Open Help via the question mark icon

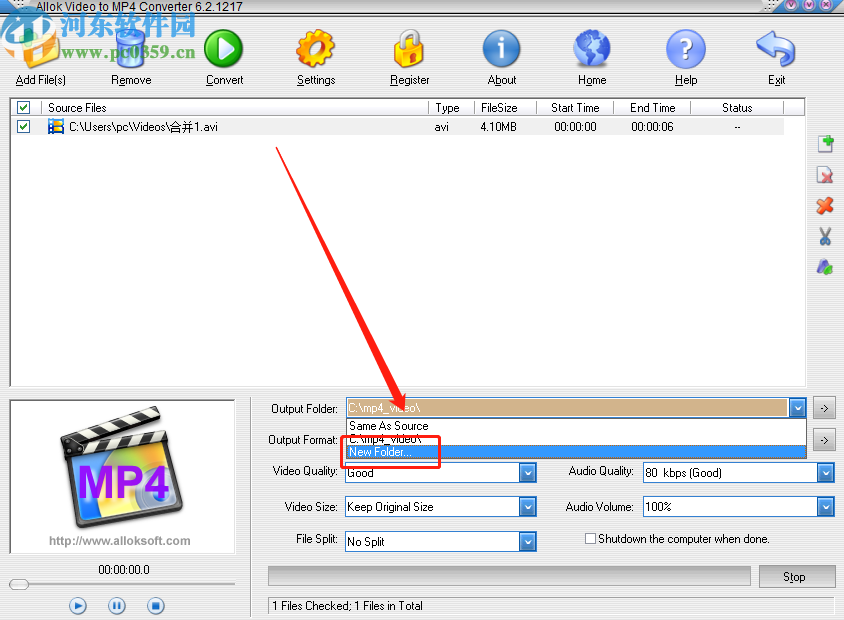coord(686,49)
